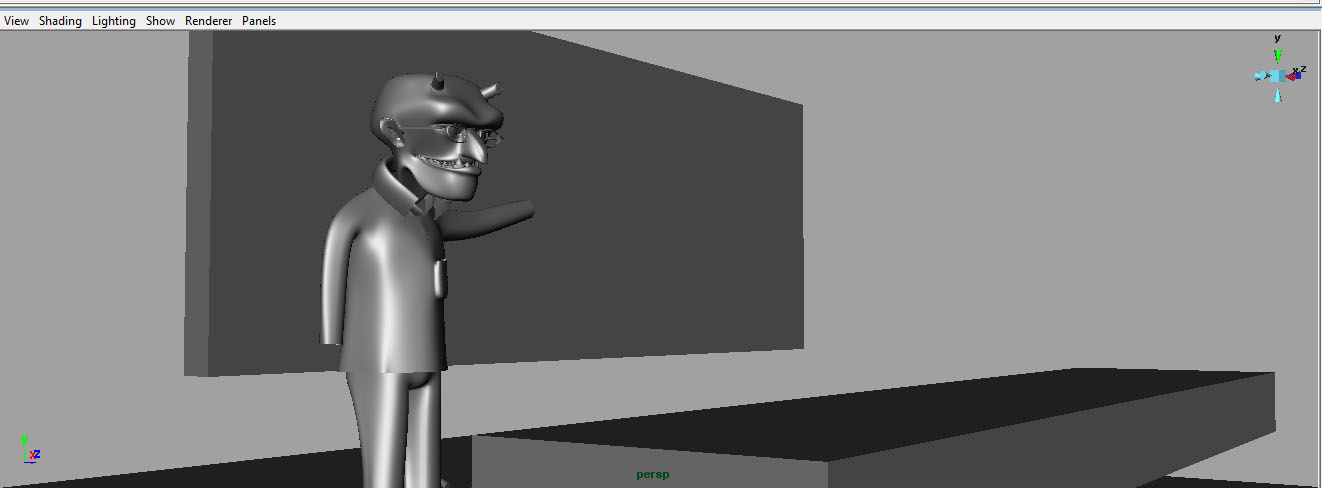Open the Shading menu
The image size is (1322, 488).
(60, 21)
